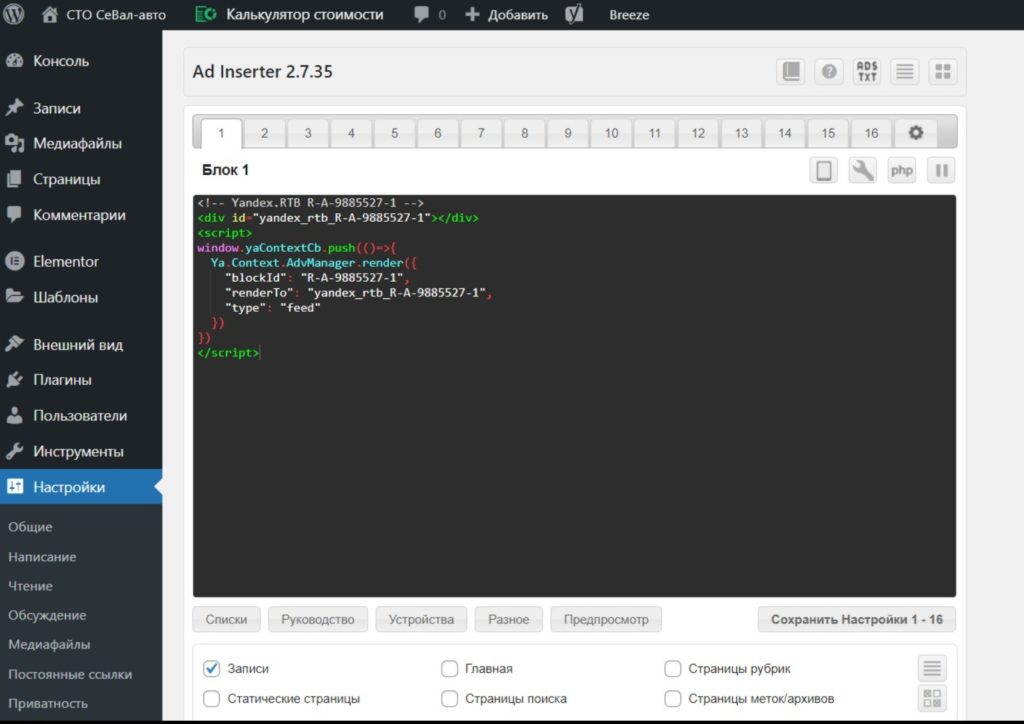The height and width of the screenshot is (724, 1024).
Task: Click inside the Block 1 code editor
Action: 574,396
